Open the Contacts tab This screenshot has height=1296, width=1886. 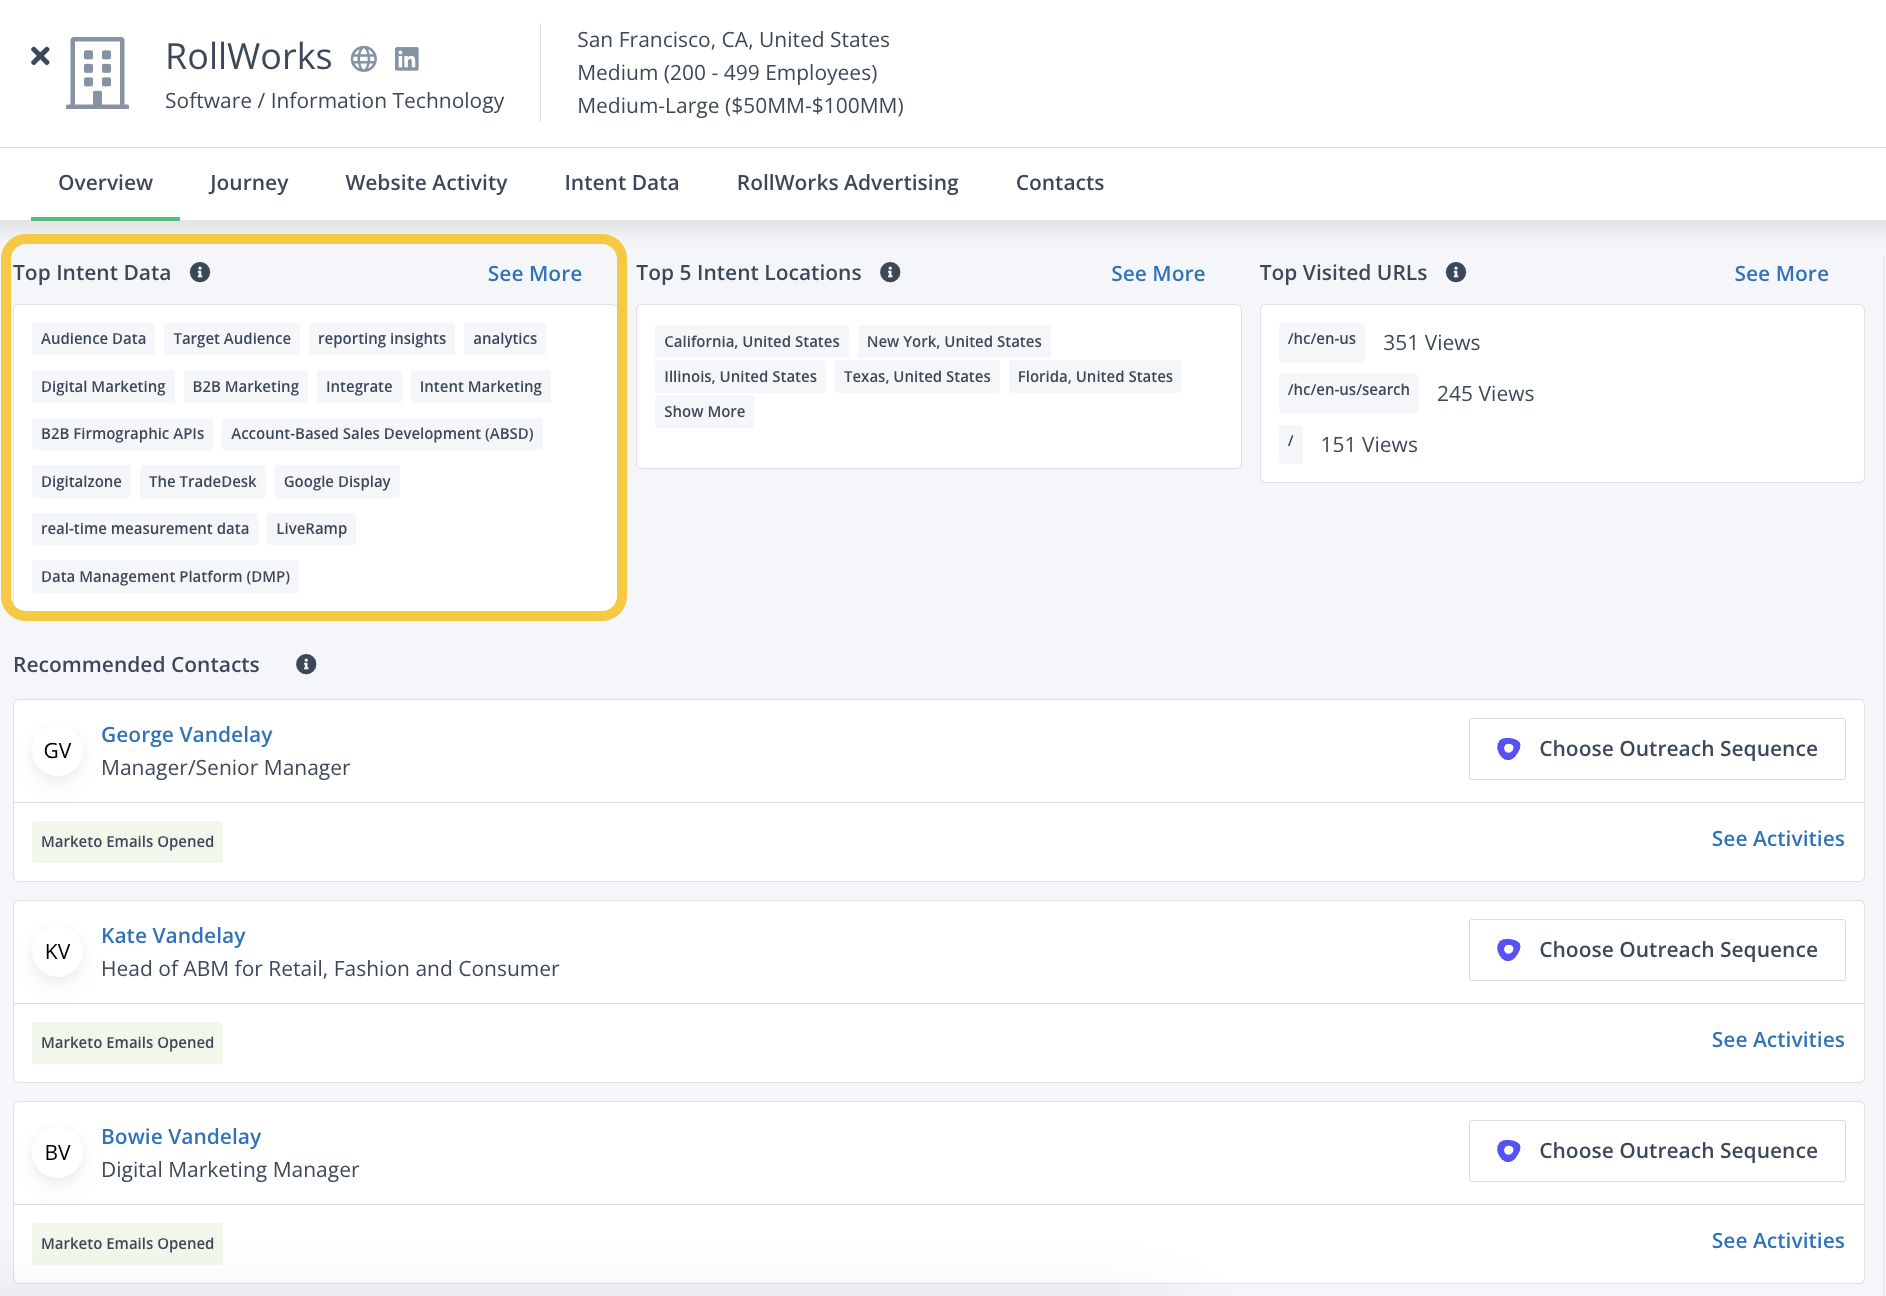(x=1060, y=183)
